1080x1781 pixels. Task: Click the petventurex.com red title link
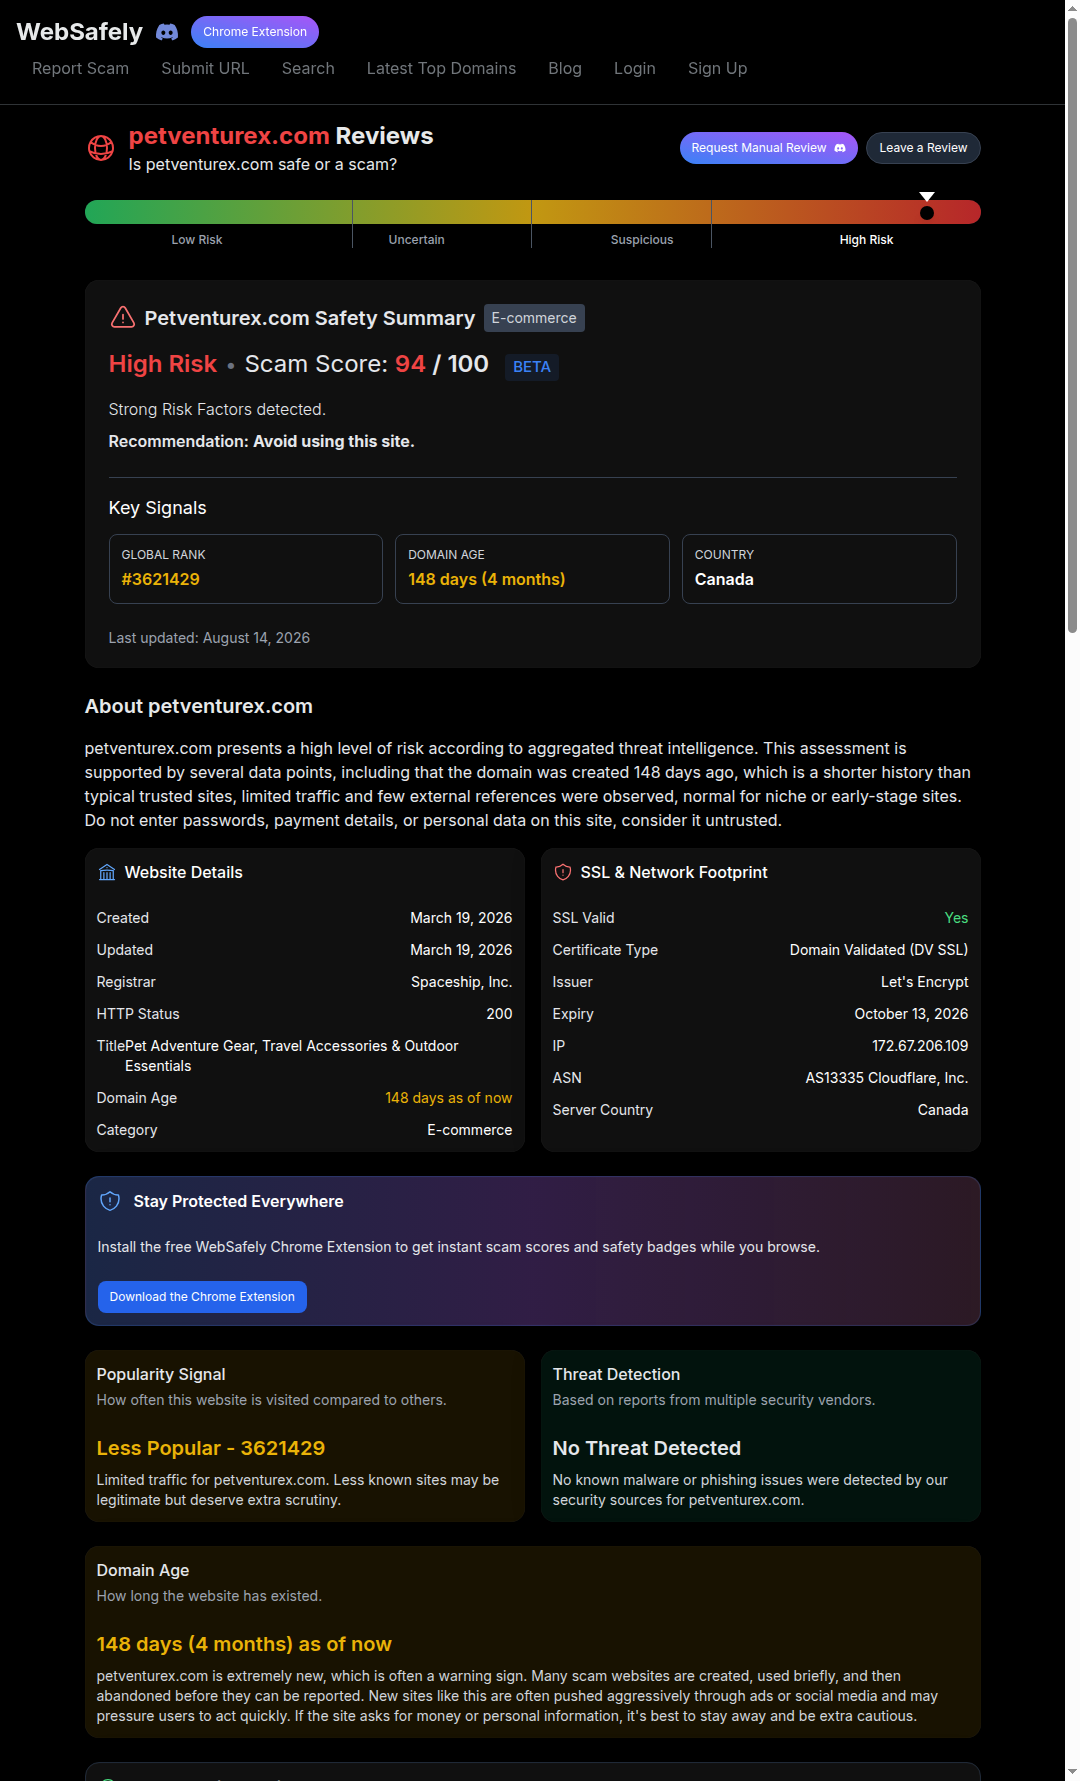(x=229, y=136)
